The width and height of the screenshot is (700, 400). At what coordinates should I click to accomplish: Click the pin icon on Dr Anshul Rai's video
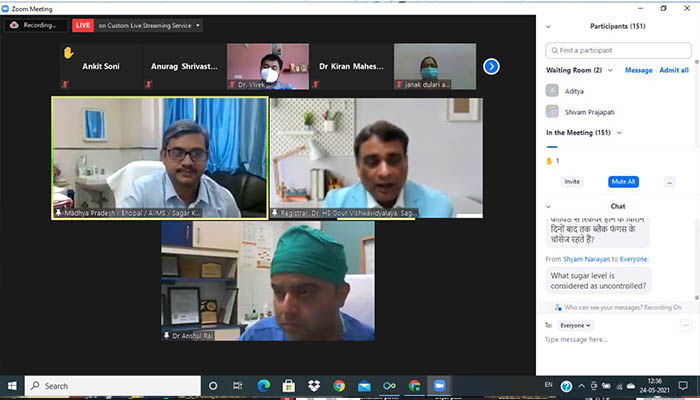(x=167, y=335)
